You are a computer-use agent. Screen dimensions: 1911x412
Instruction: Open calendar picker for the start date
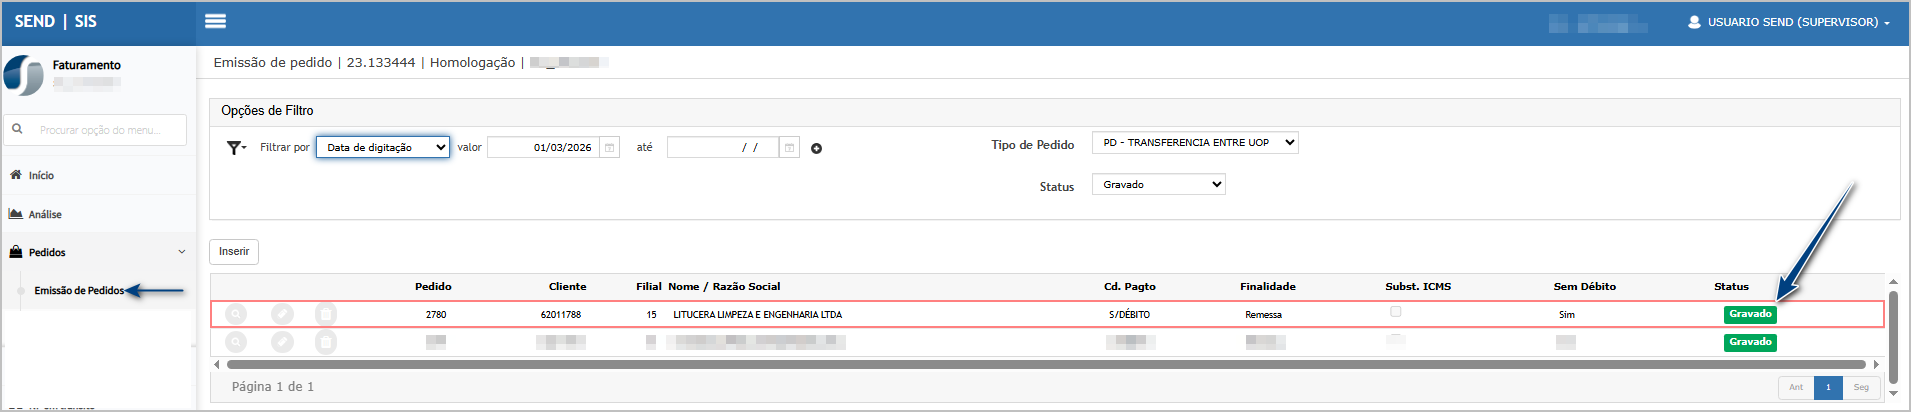click(609, 148)
